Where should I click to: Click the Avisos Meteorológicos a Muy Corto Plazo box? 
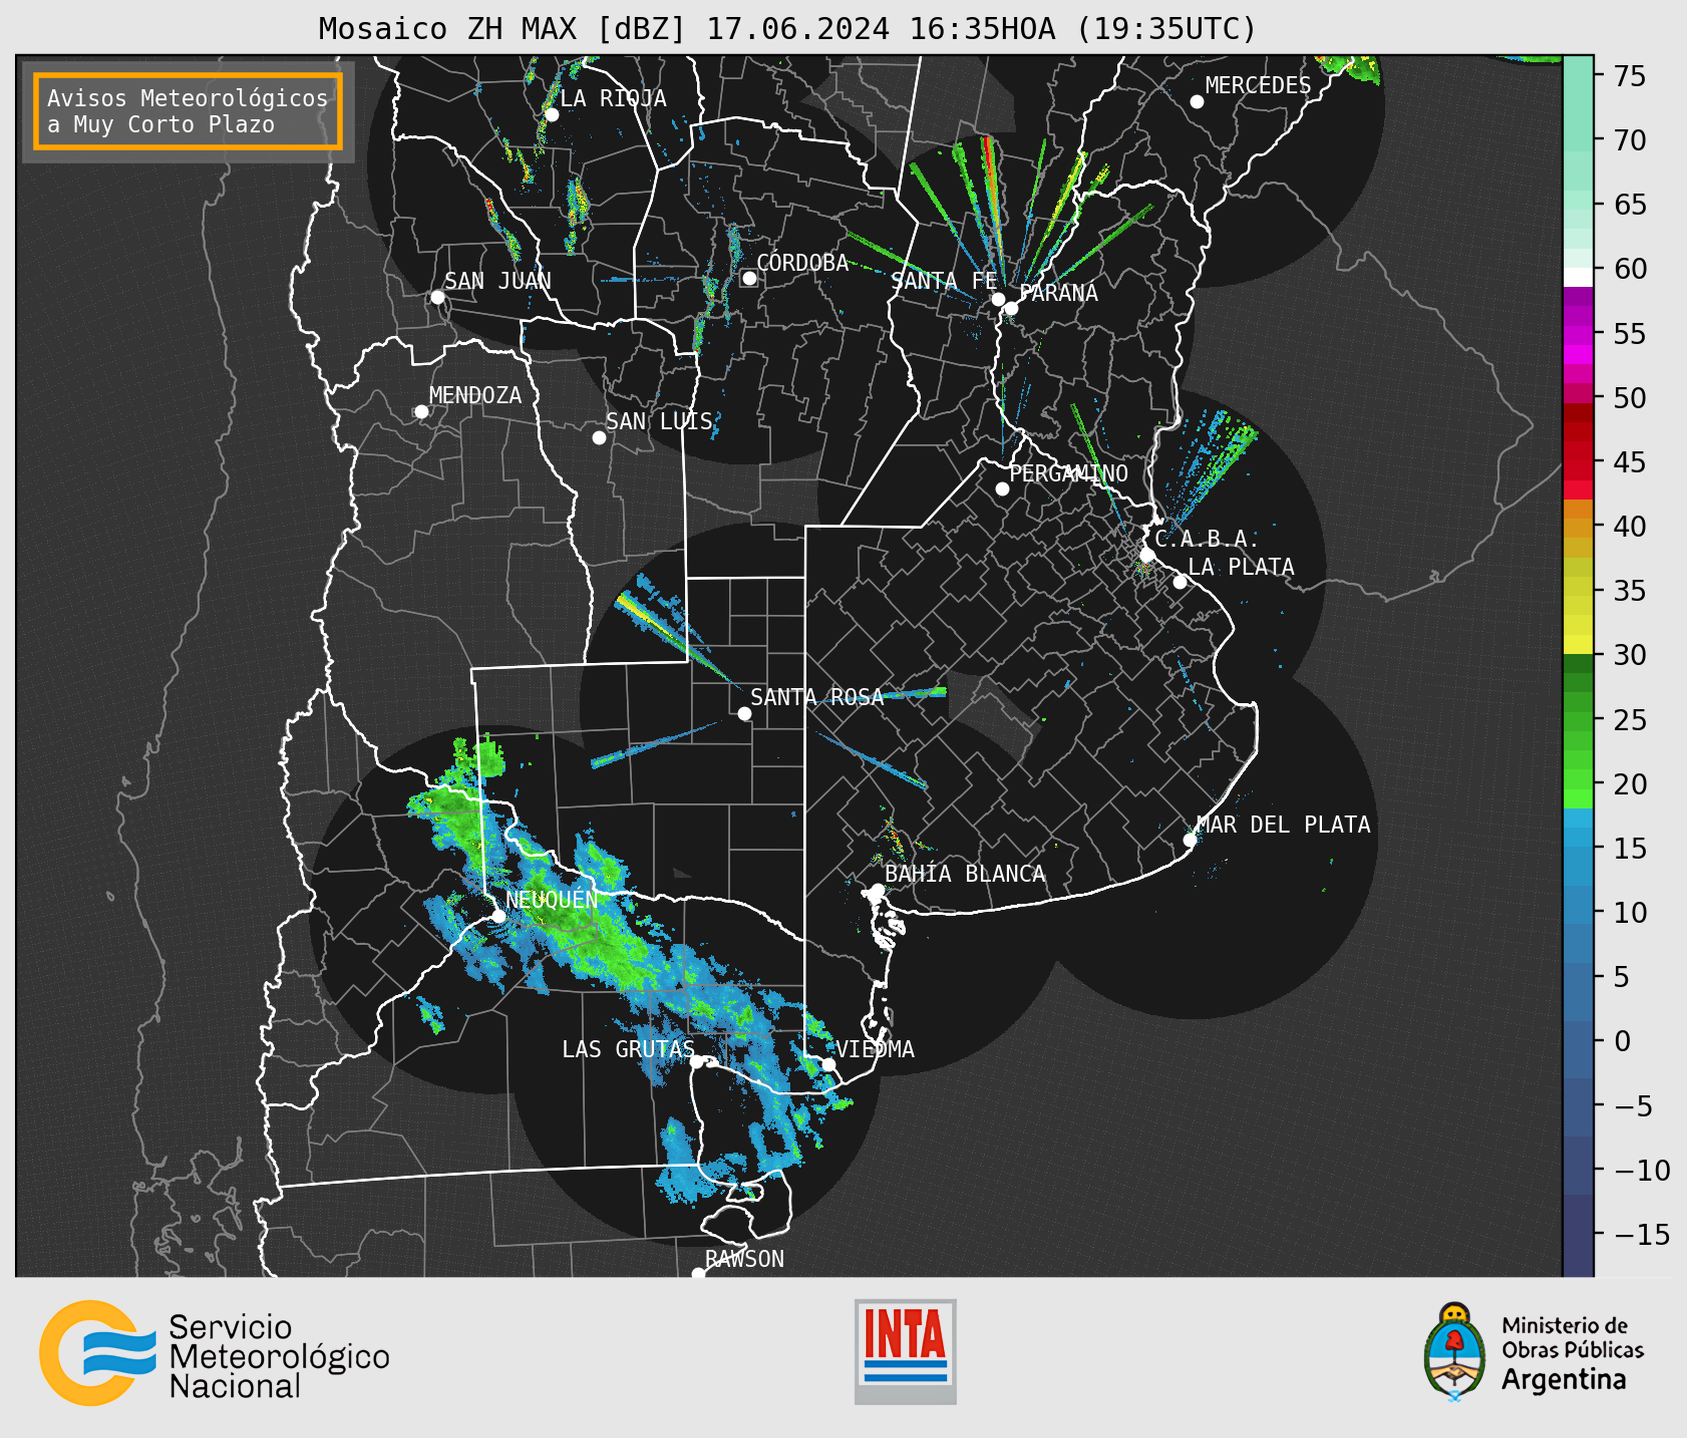[188, 111]
